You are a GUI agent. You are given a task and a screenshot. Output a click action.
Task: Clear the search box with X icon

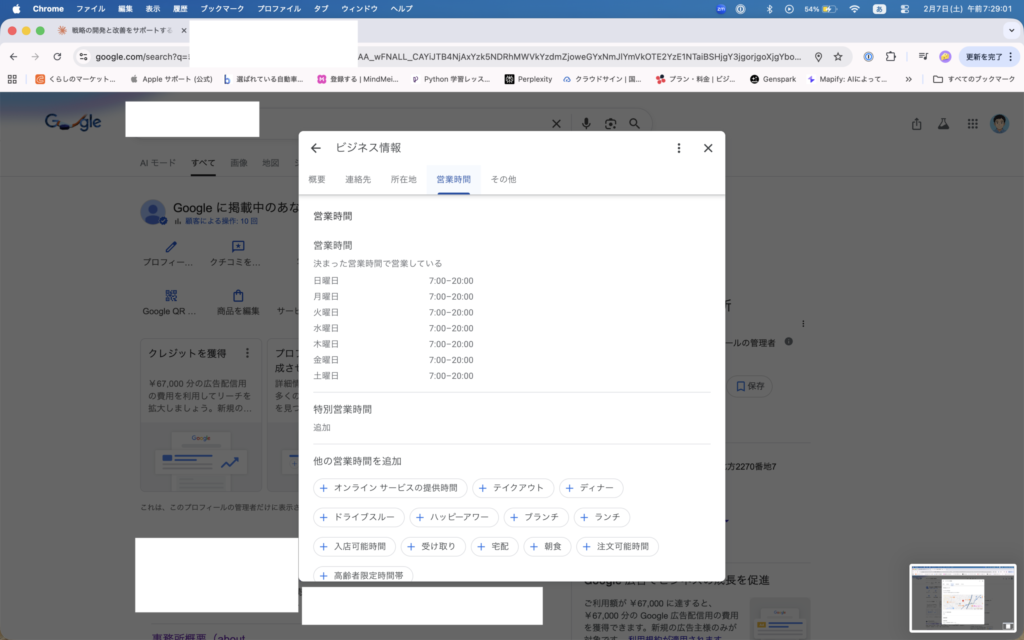coord(557,123)
